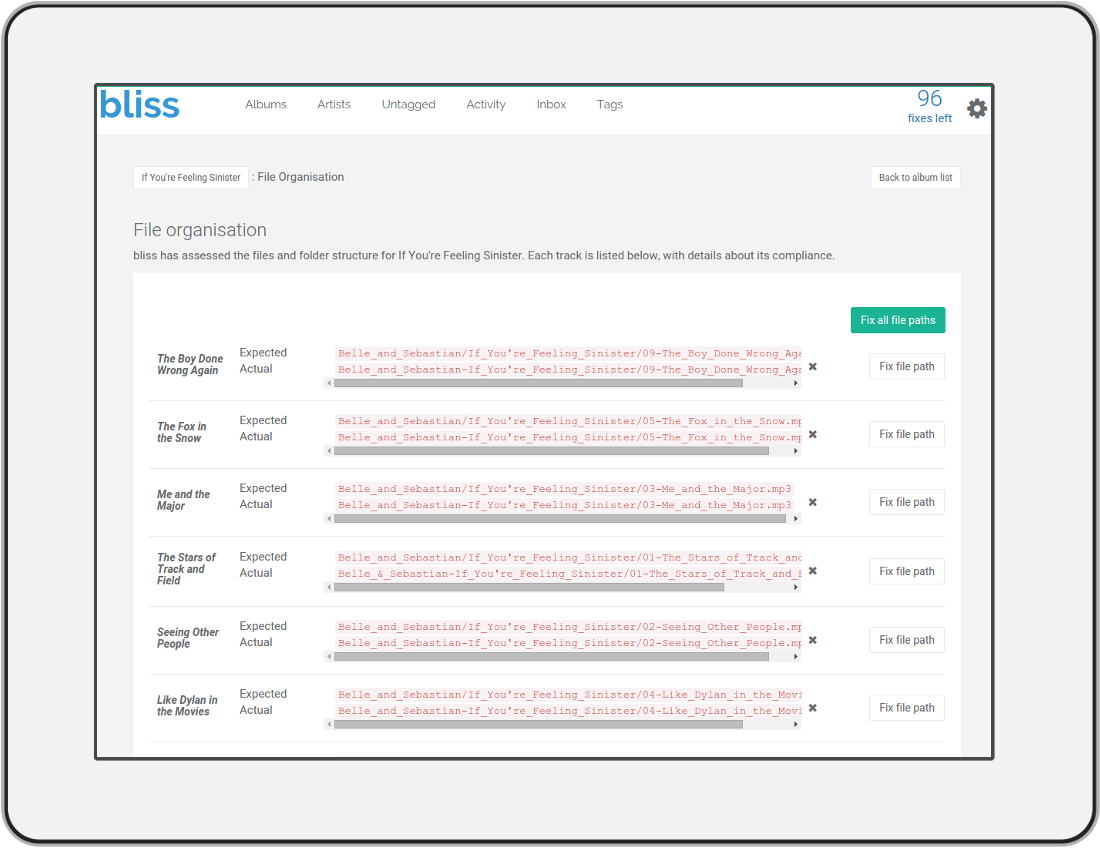Click horizontal scrollbar under Seeing Other People paths
Screen dimensions: 1100x861
tap(551, 657)
